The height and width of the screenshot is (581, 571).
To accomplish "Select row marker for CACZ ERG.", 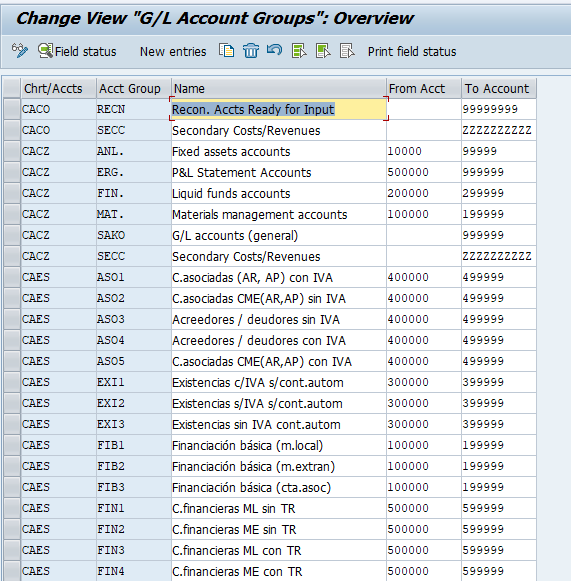I will coord(12,172).
